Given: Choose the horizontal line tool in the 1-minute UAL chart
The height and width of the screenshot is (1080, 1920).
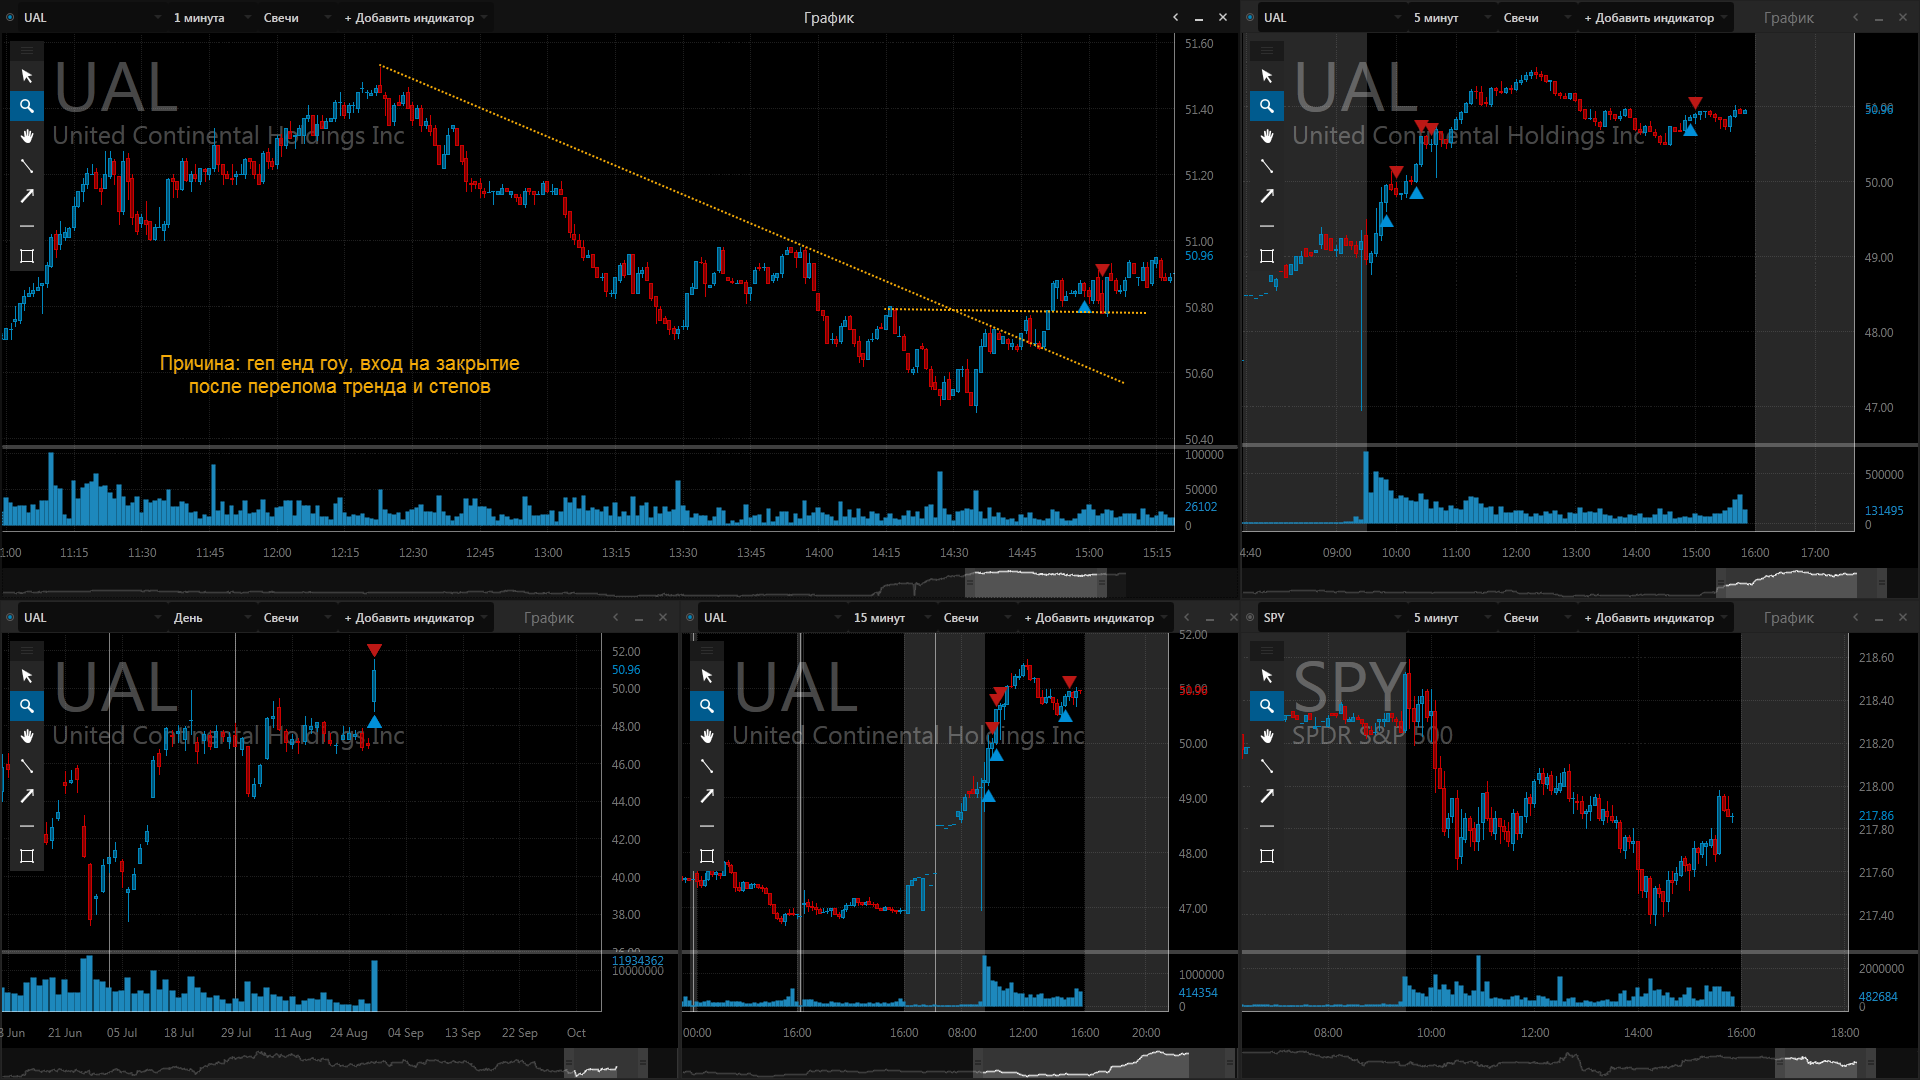Looking at the screenshot, I should pos(27,226).
